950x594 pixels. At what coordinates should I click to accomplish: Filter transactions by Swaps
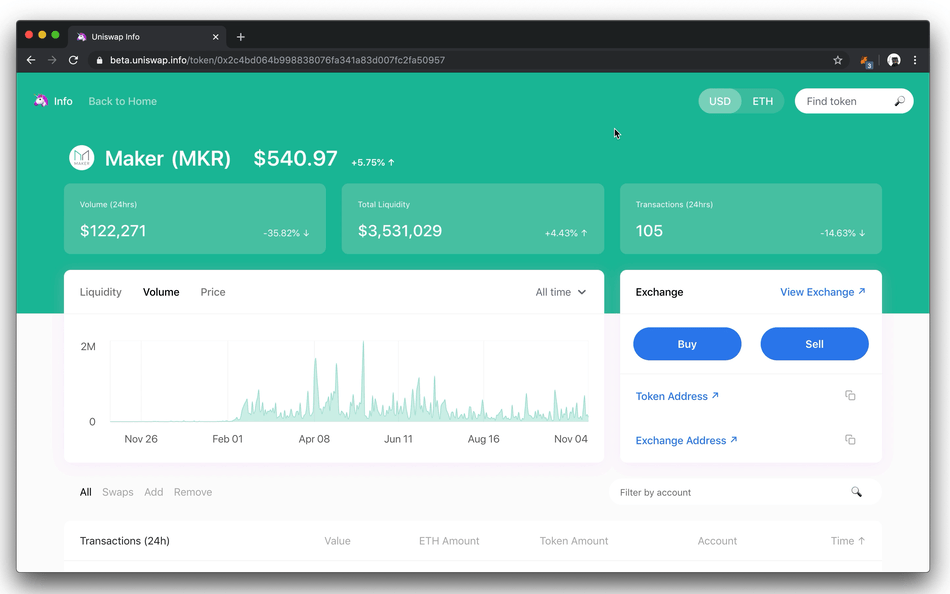[118, 492]
